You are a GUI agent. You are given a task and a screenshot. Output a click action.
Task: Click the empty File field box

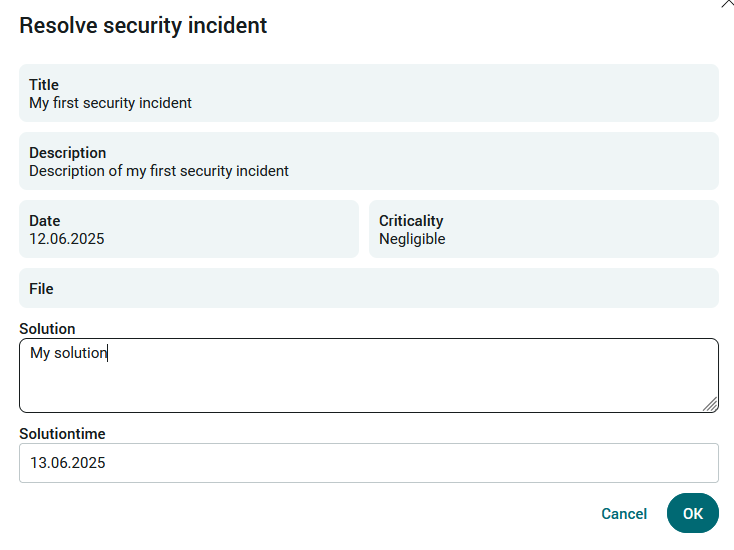369,288
